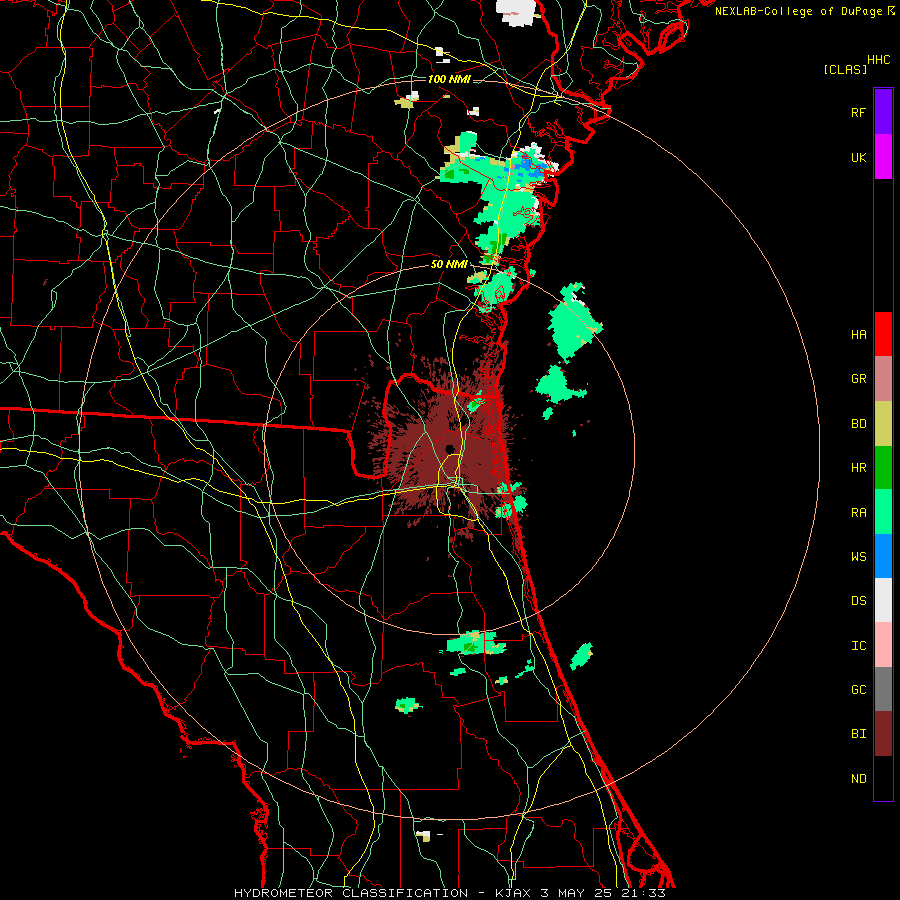
Task: Click the HR legend label
Action: (x=859, y=468)
